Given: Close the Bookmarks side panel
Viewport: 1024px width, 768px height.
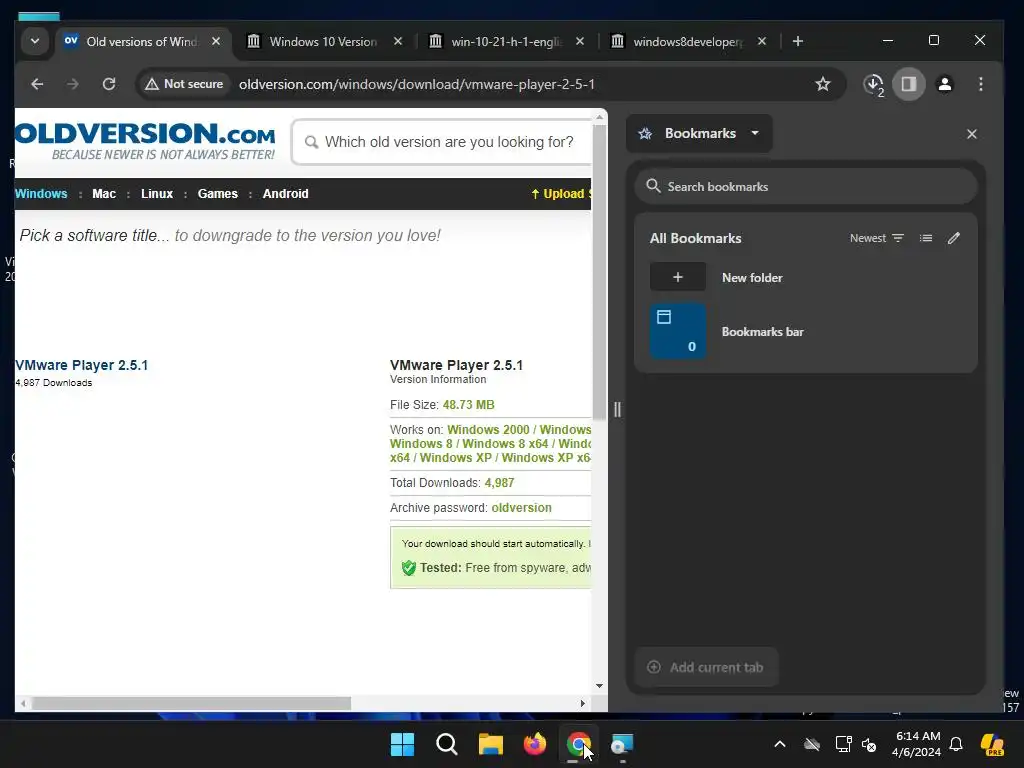Looking at the screenshot, I should point(972,134).
